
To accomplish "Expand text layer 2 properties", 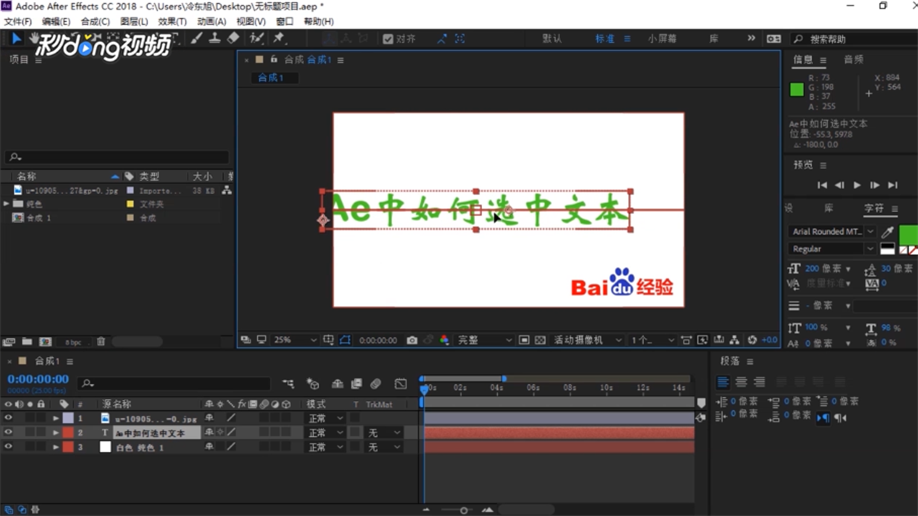I will (56, 432).
